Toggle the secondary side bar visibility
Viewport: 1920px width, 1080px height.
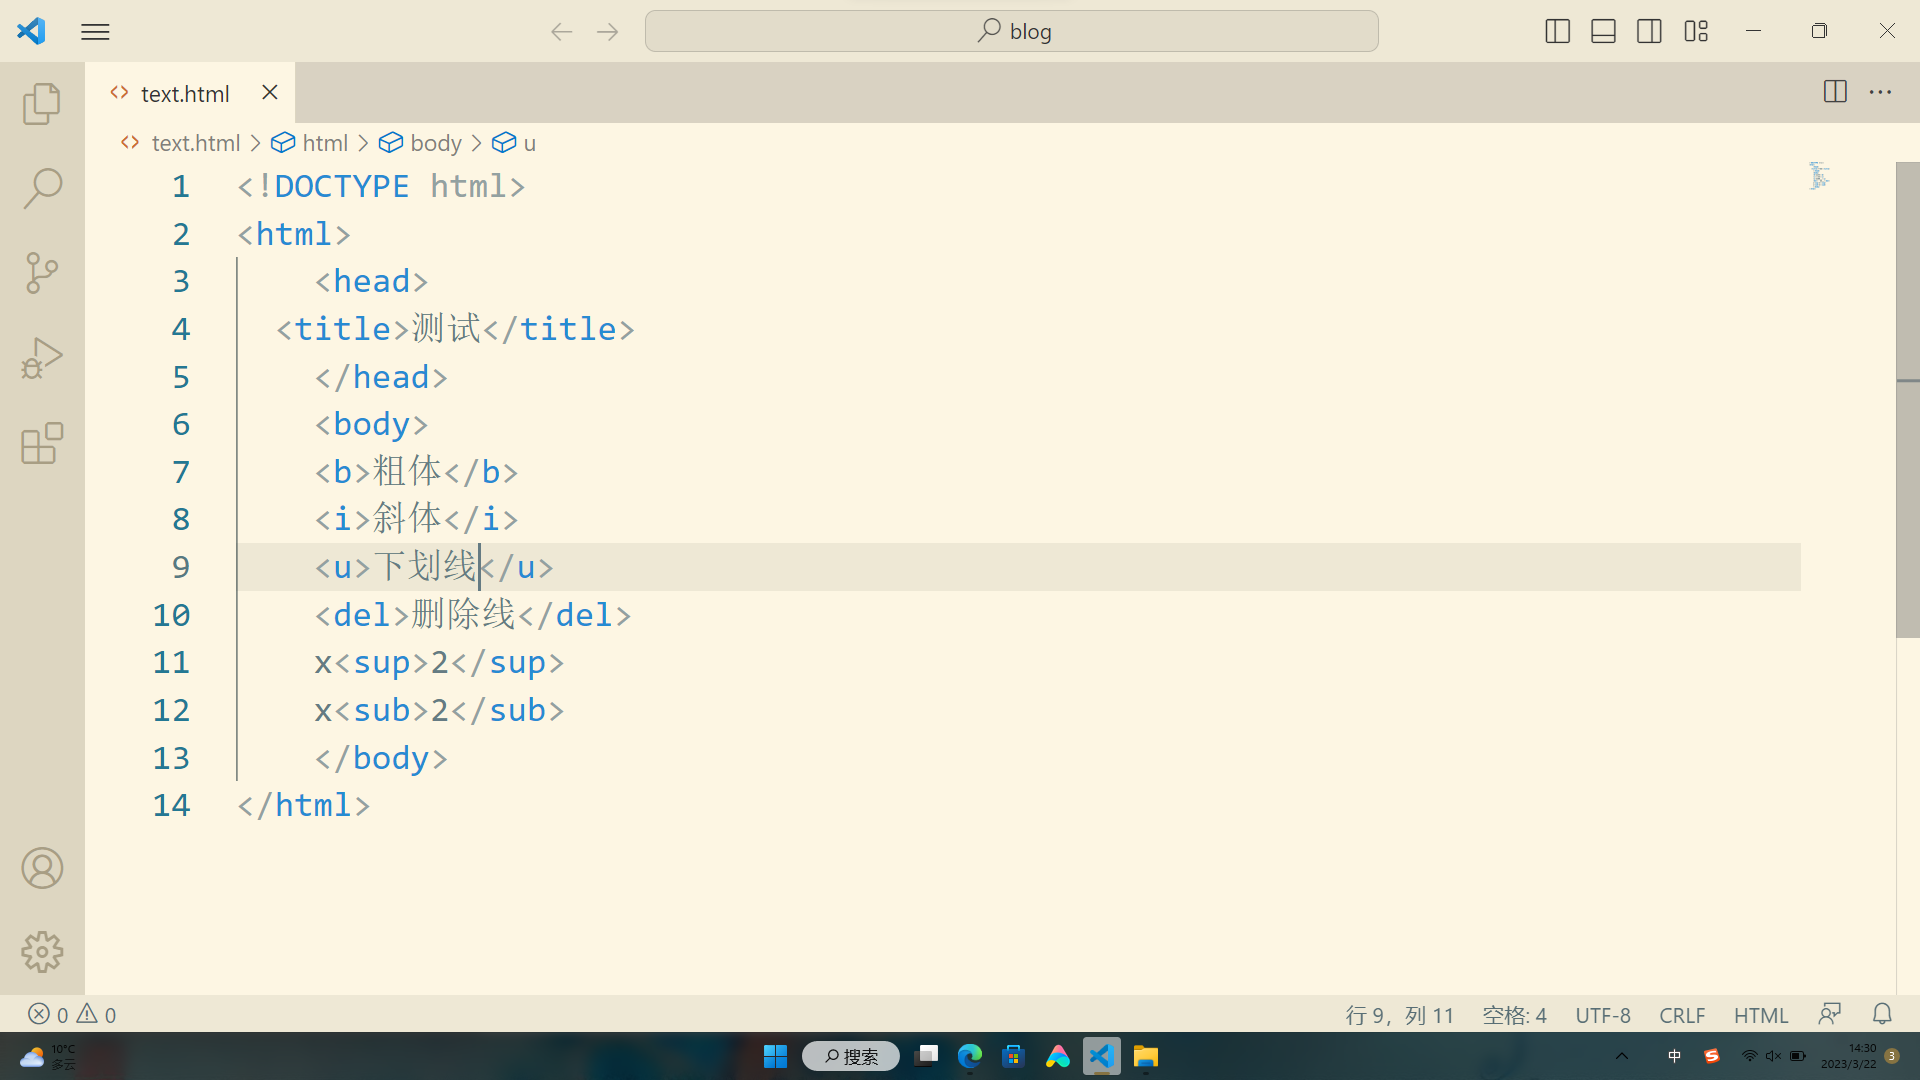[1649, 31]
